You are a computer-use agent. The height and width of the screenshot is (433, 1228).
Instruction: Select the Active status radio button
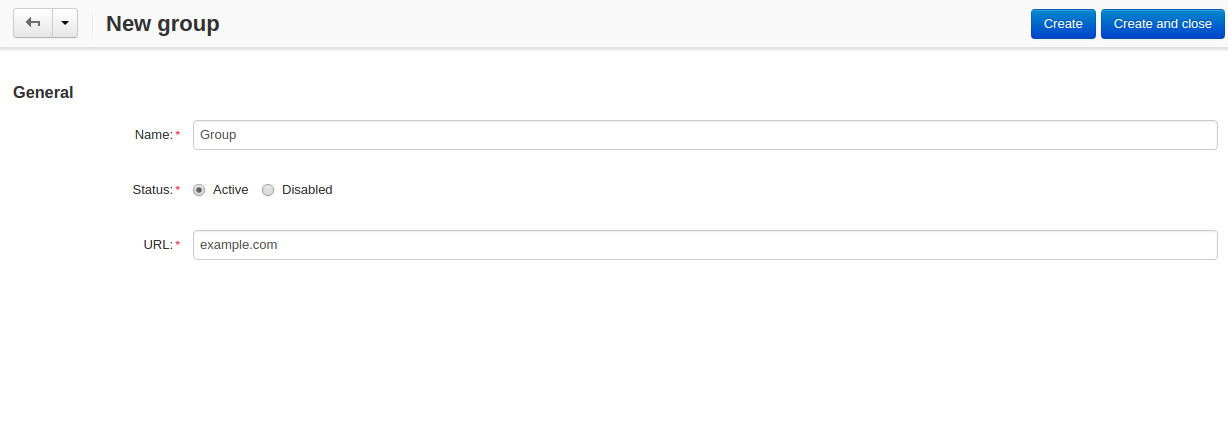coord(199,190)
